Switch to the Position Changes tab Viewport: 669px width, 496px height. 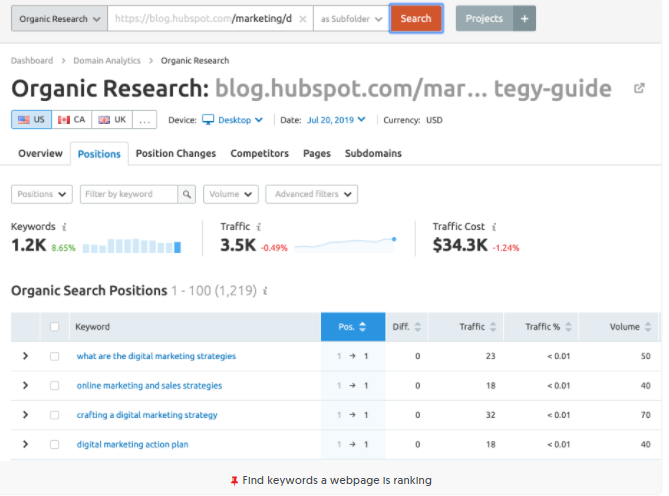coord(176,154)
